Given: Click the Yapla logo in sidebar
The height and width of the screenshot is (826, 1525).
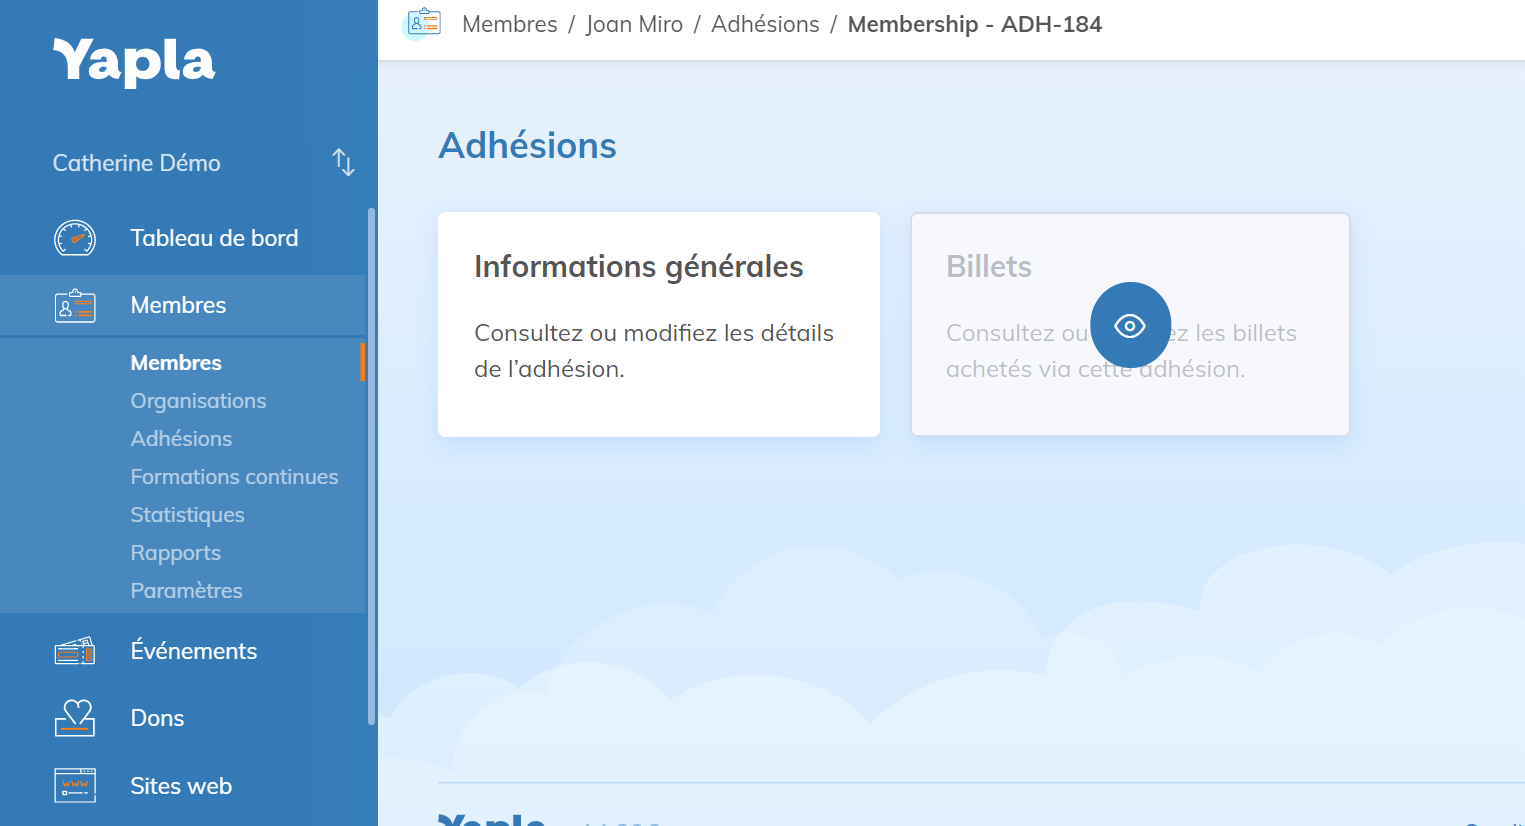Looking at the screenshot, I should click(133, 62).
